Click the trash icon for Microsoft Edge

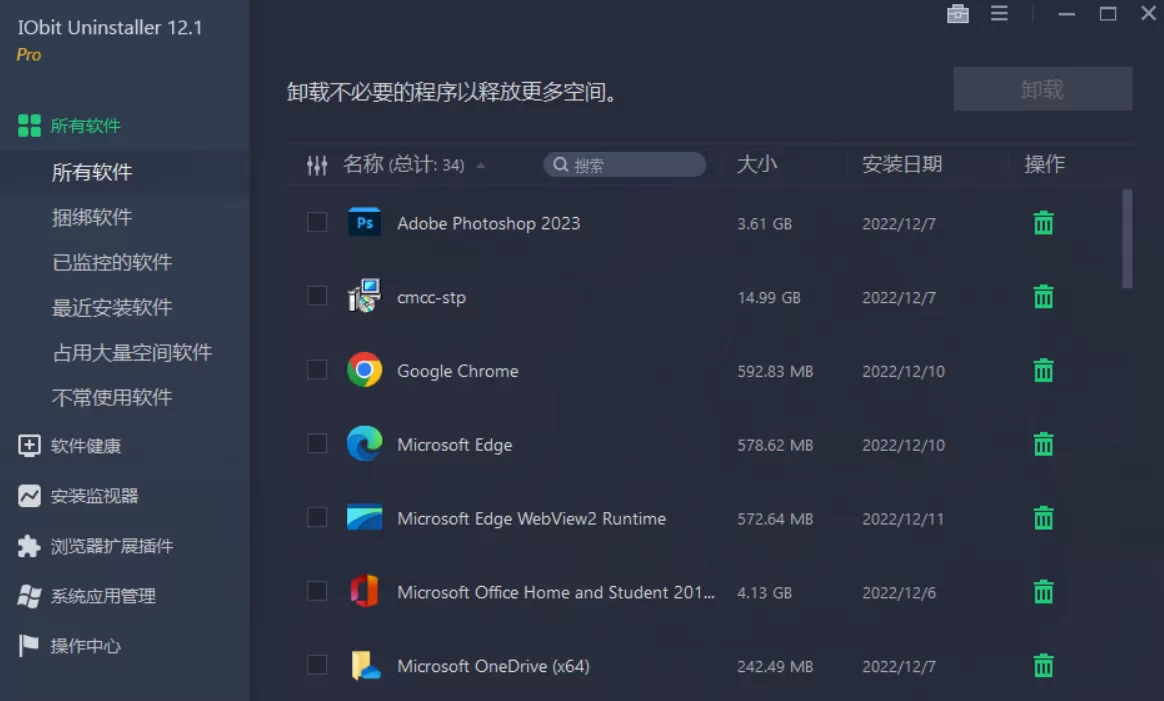pyautogui.click(x=1043, y=444)
